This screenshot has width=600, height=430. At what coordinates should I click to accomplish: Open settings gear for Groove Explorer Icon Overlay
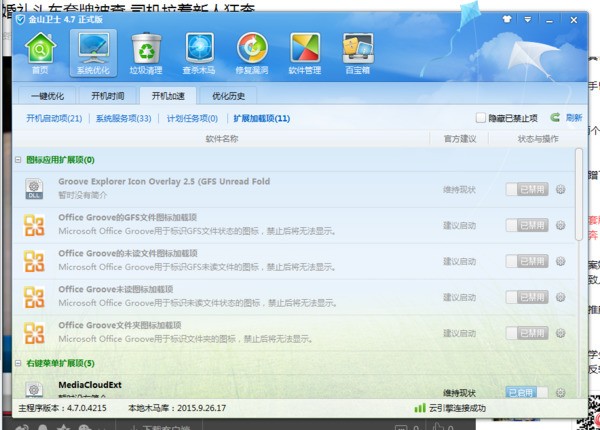coord(561,189)
